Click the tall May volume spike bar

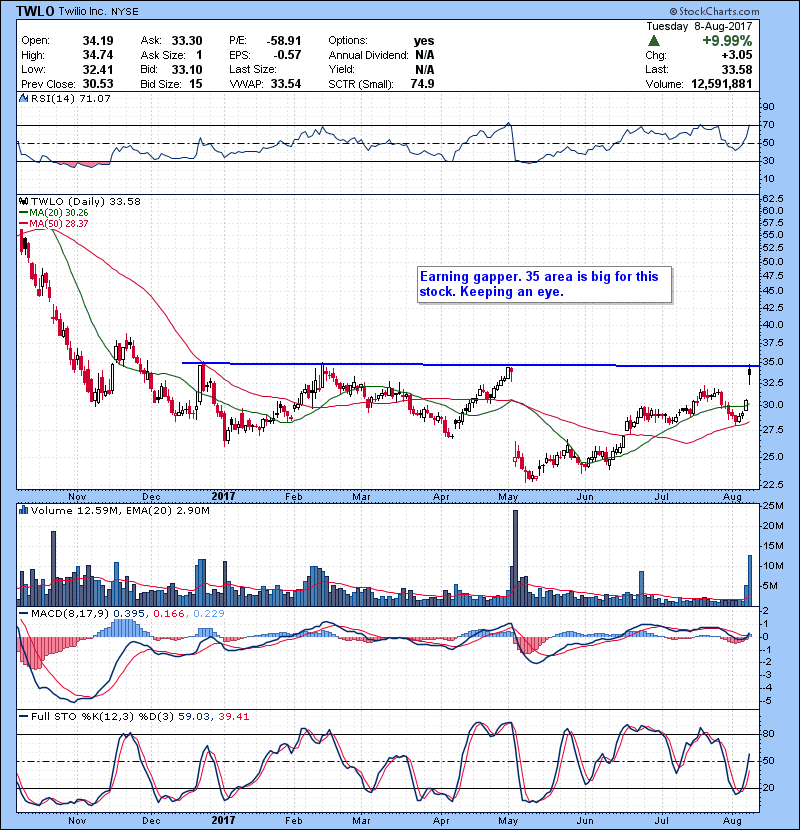(516, 557)
